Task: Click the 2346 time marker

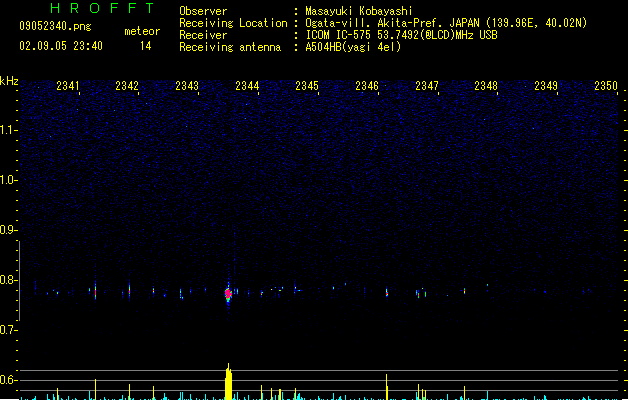Action: pyautogui.click(x=367, y=86)
